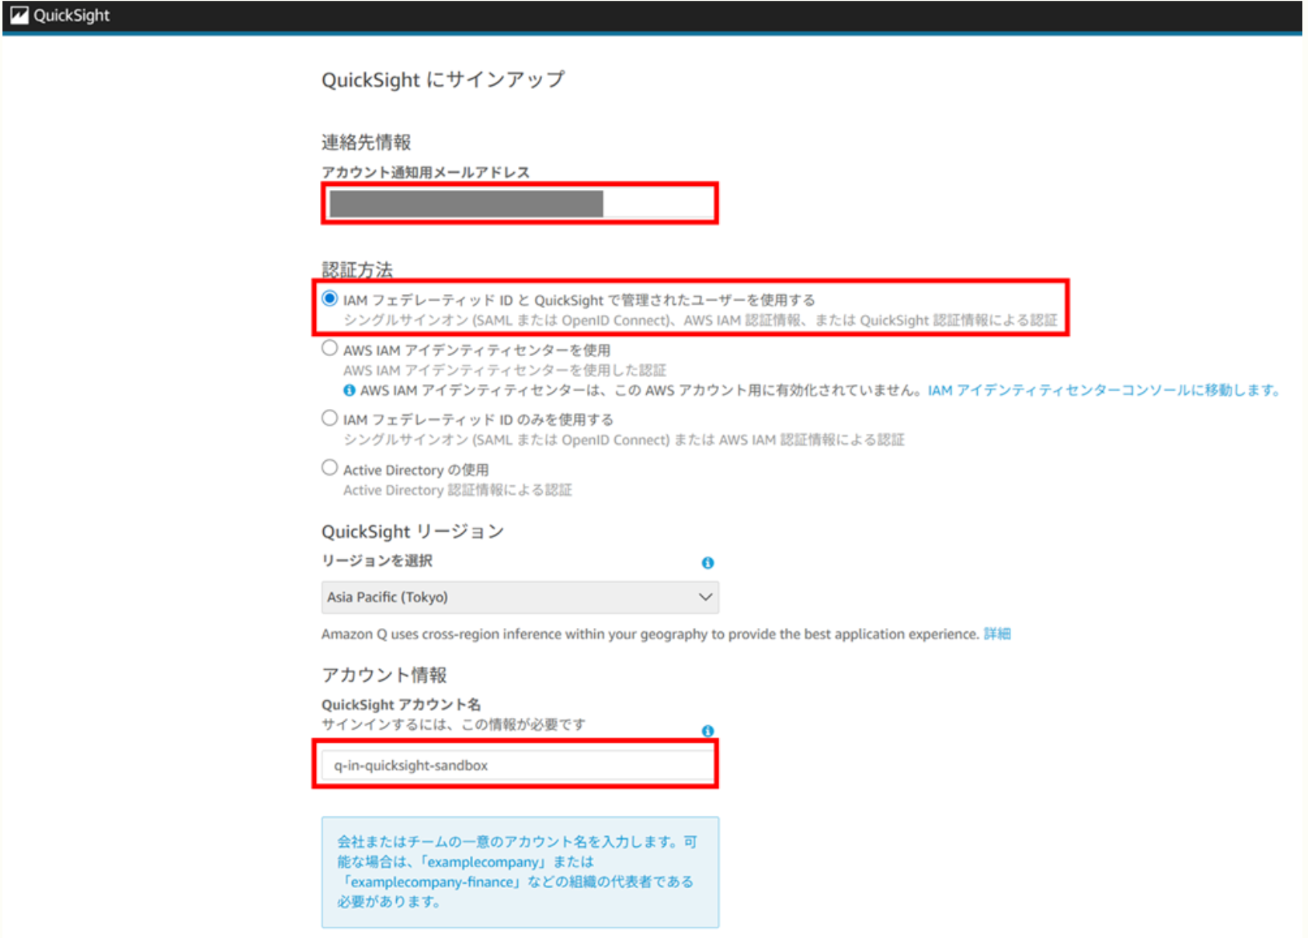1308x938 pixels.
Task: Open the 詳細 link about cross-region inference
Action: pos(997,634)
